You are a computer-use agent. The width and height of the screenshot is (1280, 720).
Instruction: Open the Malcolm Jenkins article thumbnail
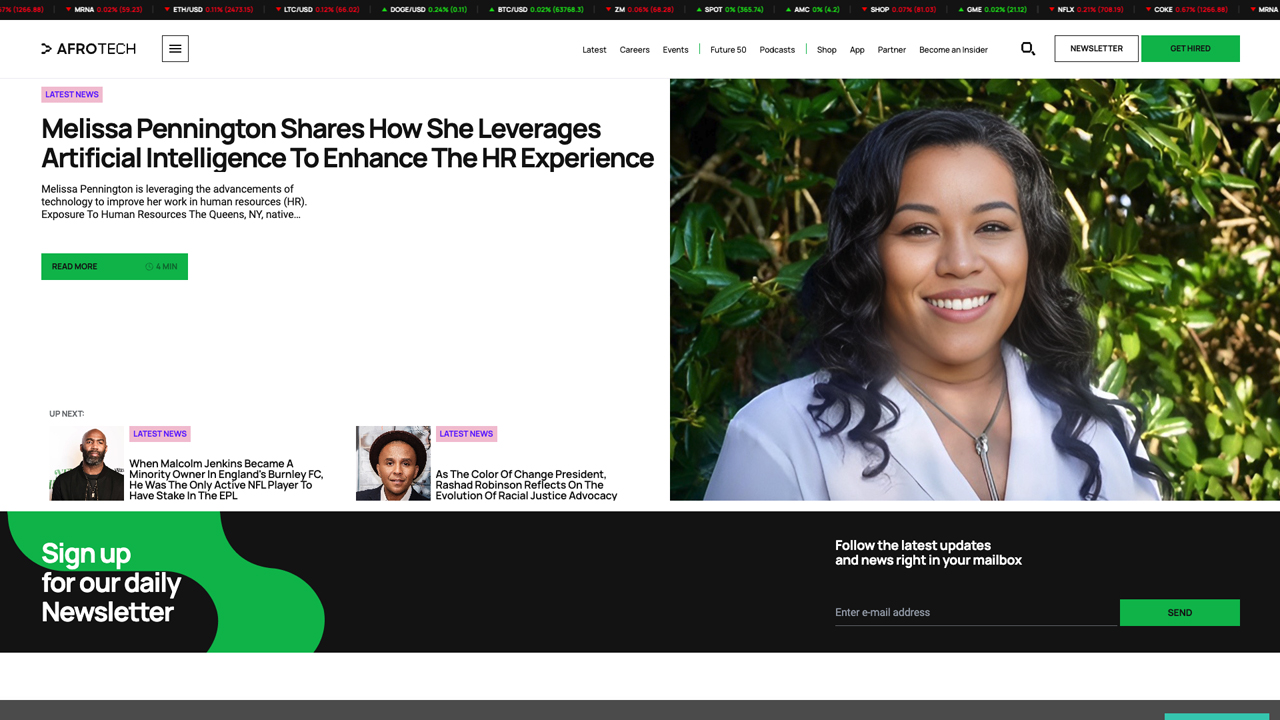coord(87,463)
